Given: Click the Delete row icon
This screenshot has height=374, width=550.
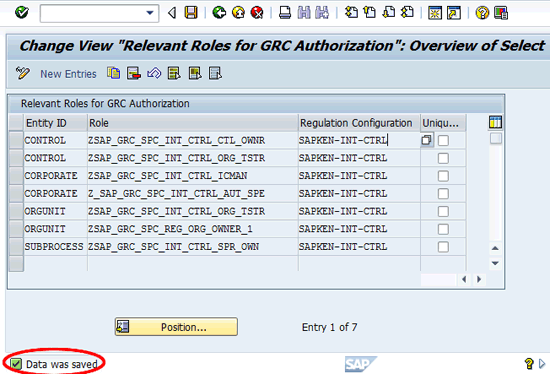Looking at the screenshot, I should pos(134,73).
